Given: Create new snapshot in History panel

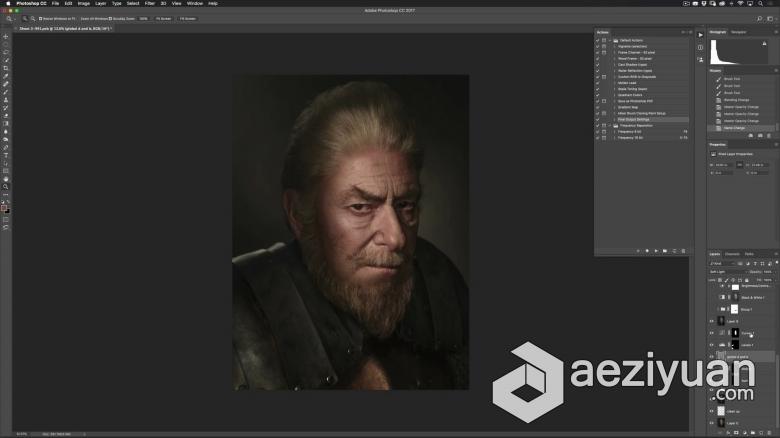Looking at the screenshot, I should pyautogui.click(x=760, y=135).
